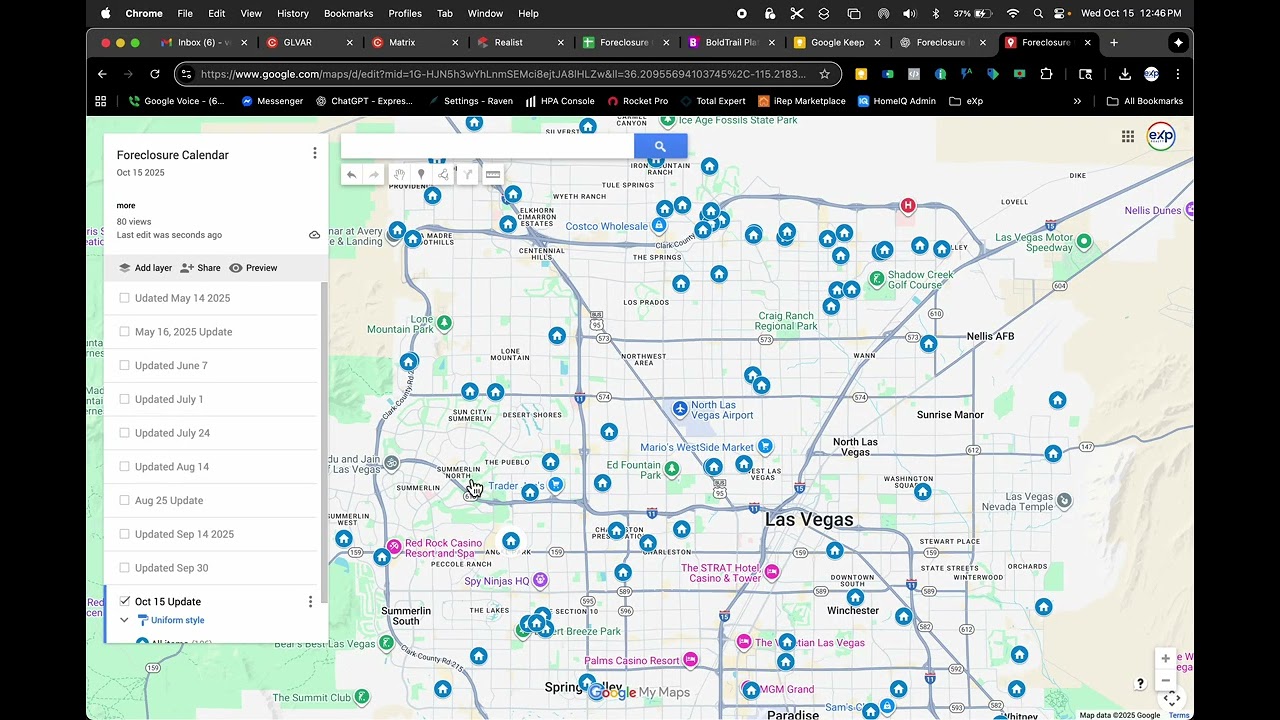Click the Foreclosure Calendar map title
Viewport: 1280px width, 720px height.
(x=173, y=155)
